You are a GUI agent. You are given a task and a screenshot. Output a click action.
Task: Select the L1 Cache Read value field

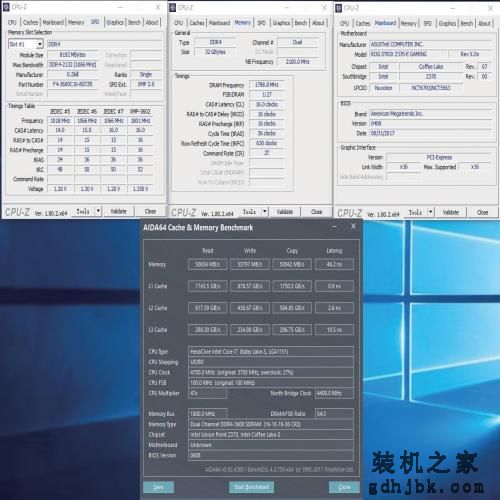click(208, 286)
